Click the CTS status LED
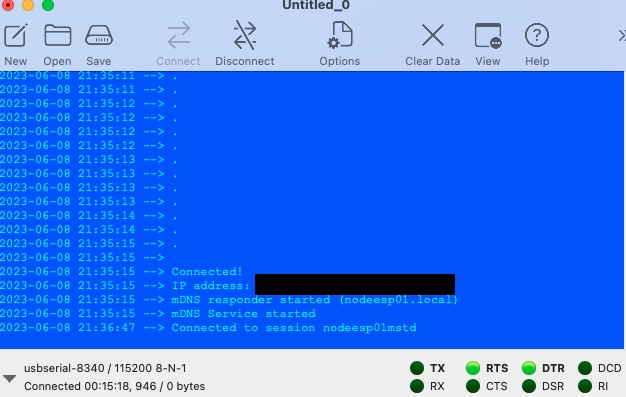Screen dimensions: 626x397 (473, 386)
